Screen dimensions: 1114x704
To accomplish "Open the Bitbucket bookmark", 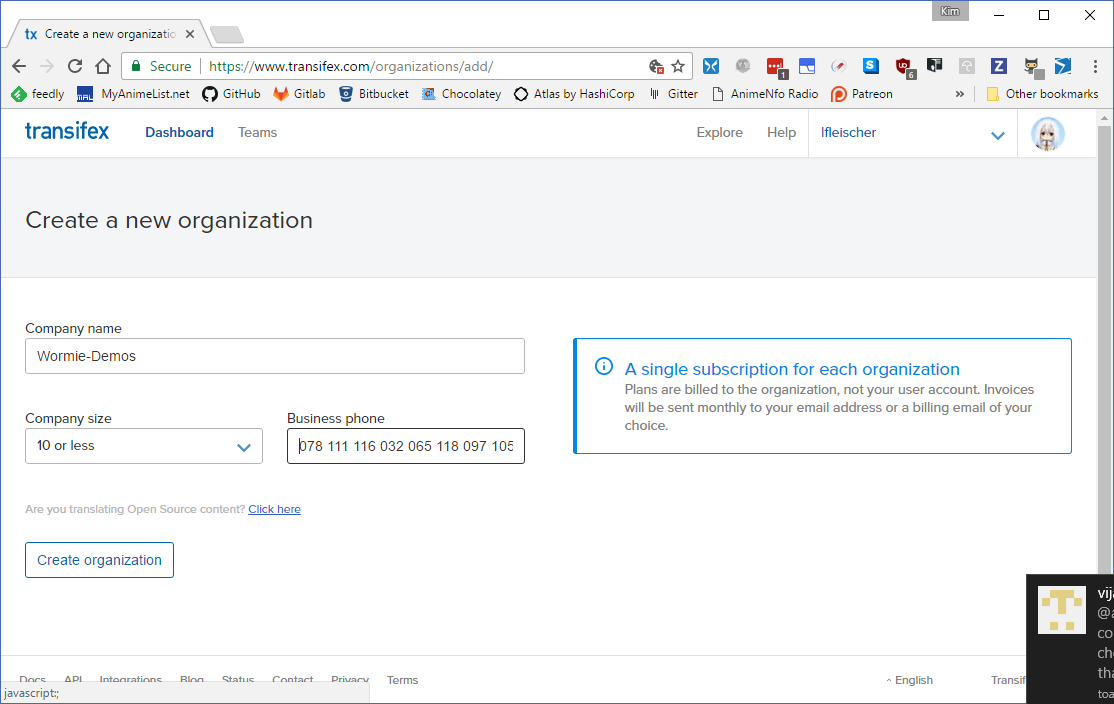I will [x=374, y=94].
